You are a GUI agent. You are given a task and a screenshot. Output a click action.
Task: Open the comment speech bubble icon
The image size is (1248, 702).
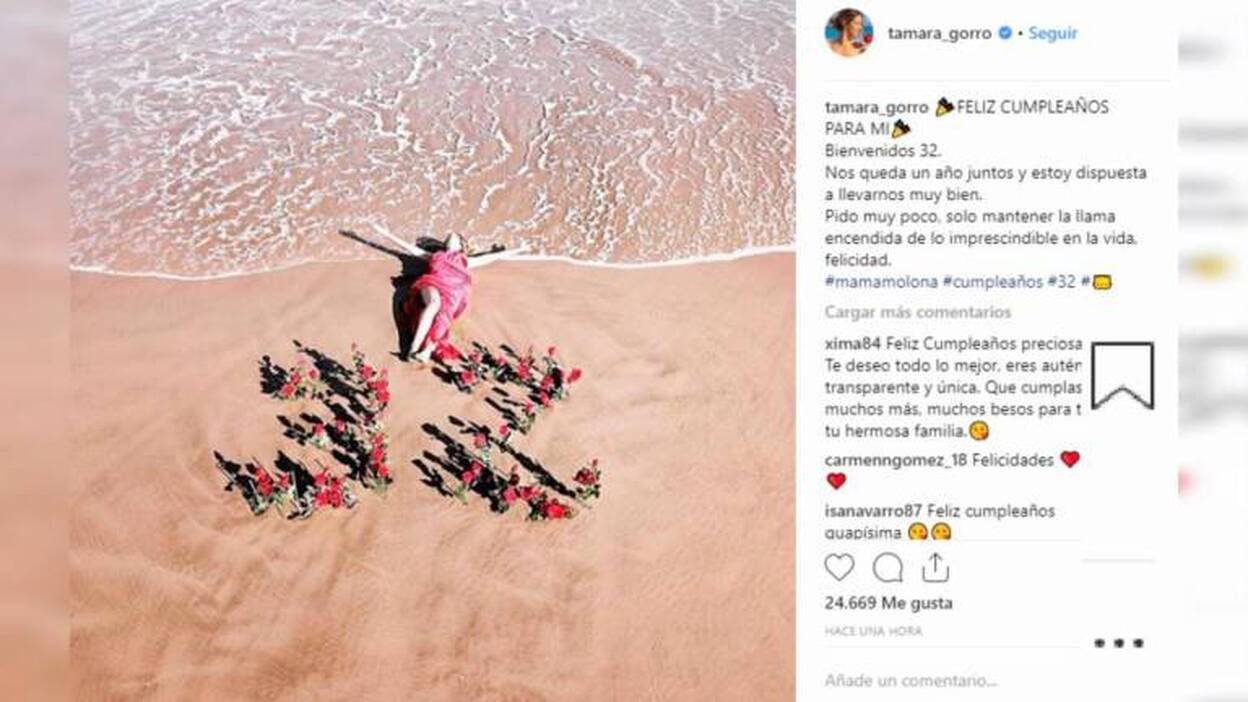click(x=887, y=567)
